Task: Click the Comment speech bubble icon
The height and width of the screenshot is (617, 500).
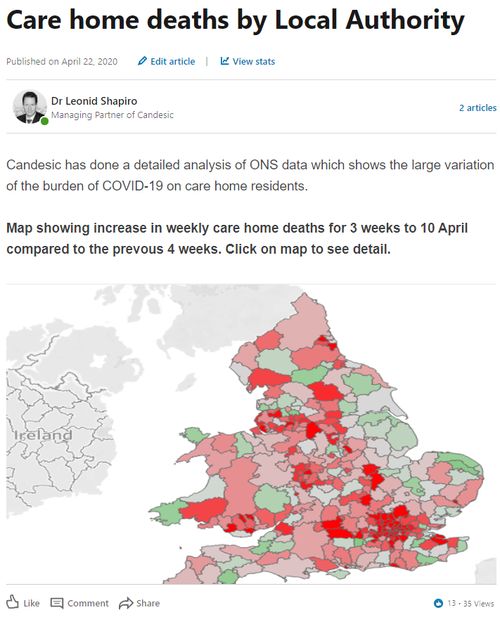Action: coord(57,603)
